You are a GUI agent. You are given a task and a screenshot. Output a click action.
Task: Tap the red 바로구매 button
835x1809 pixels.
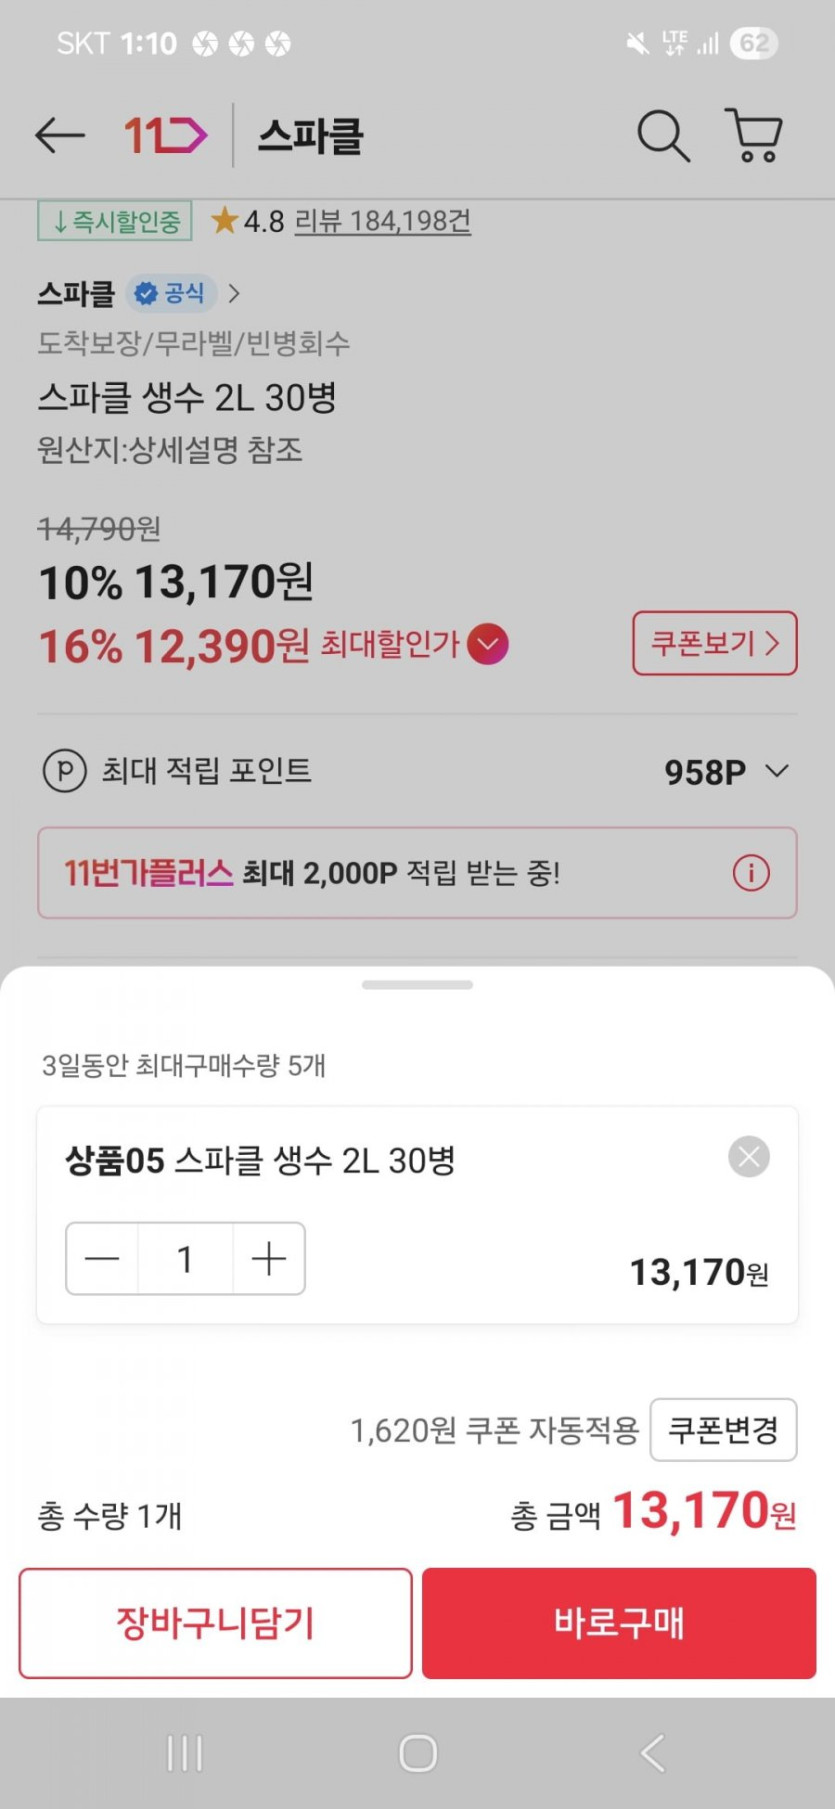click(619, 1623)
